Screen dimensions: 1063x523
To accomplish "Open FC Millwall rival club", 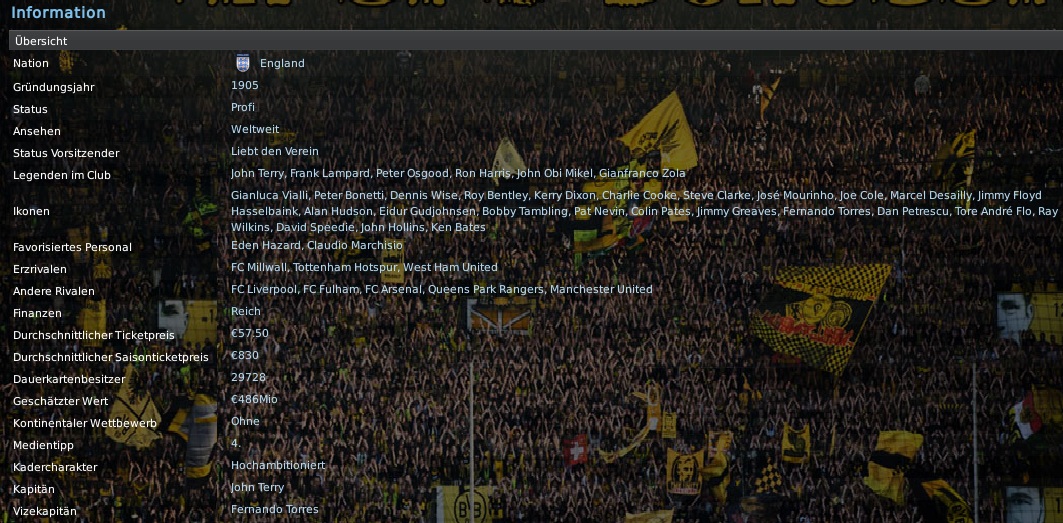I will click(263, 267).
